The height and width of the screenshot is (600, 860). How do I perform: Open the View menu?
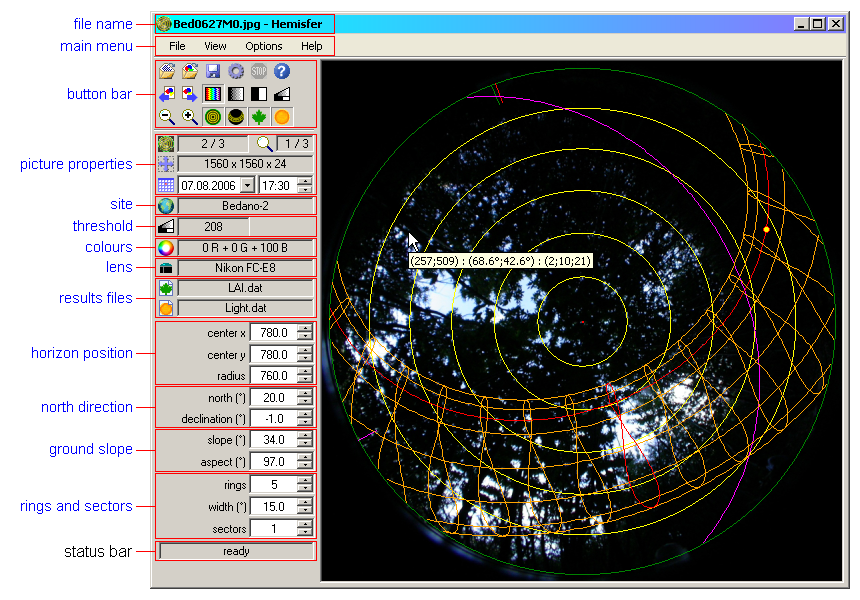pyautogui.click(x=215, y=46)
